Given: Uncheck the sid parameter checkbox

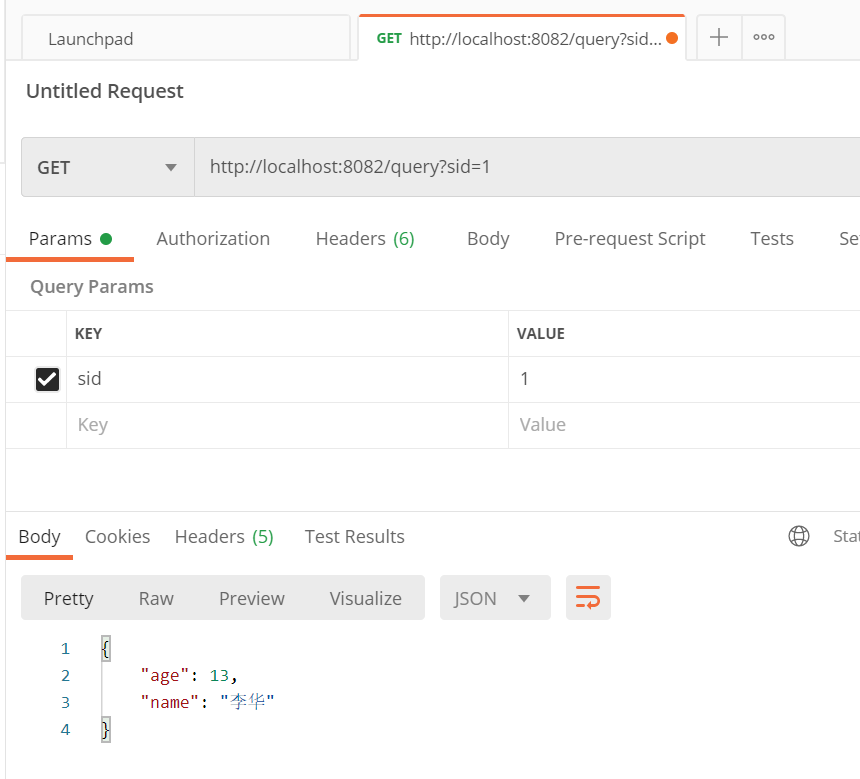Looking at the screenshot, I should (47, 379).
